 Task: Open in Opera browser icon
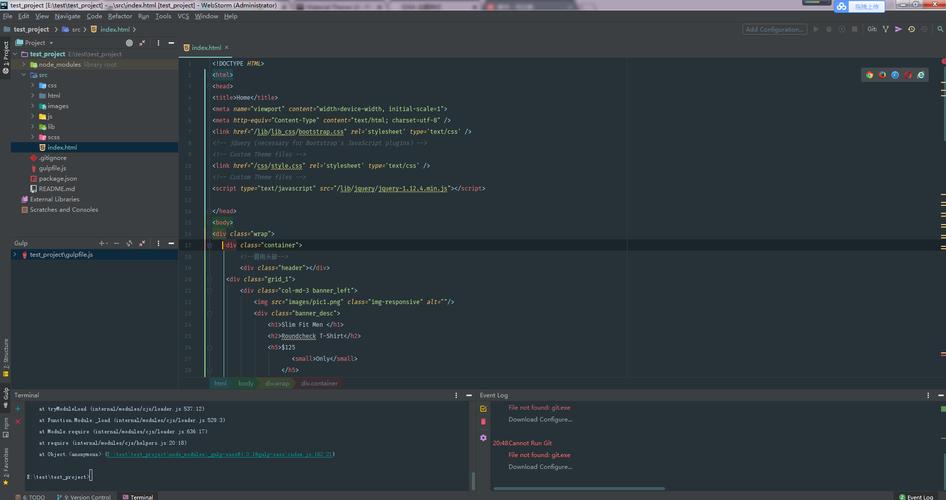coord(907,75)
